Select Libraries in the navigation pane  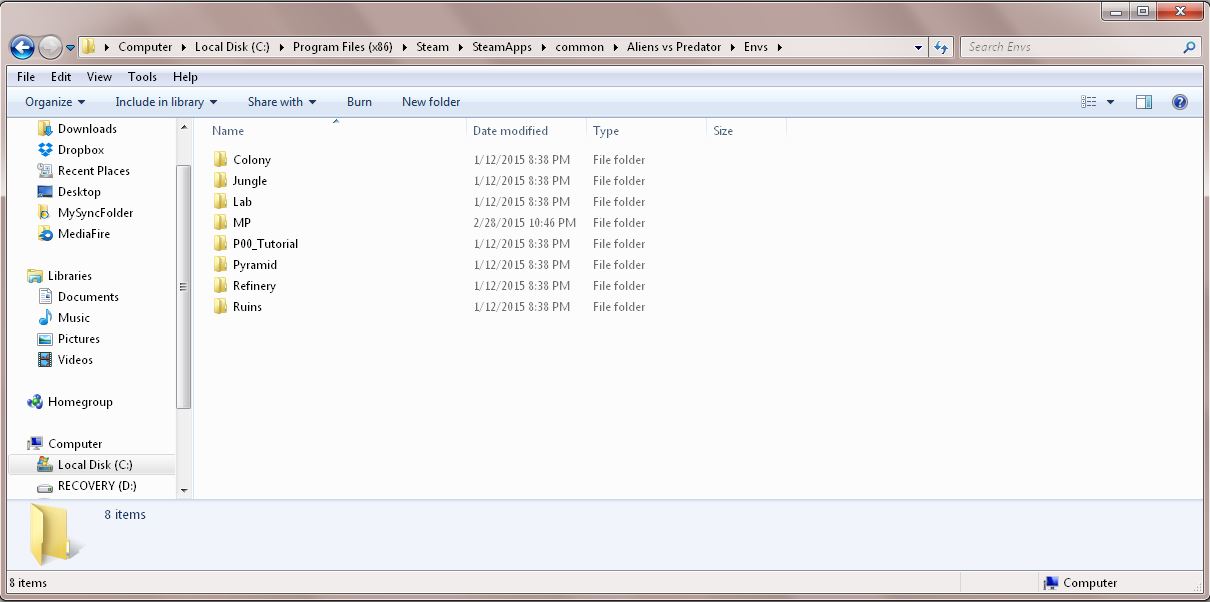[x=70, y=276]
